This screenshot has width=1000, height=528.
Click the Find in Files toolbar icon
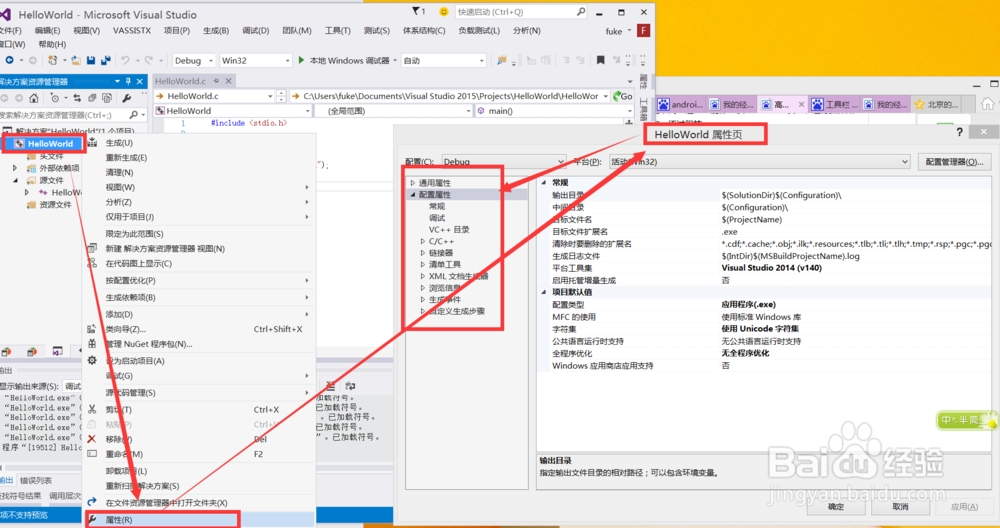coord(502,61)
